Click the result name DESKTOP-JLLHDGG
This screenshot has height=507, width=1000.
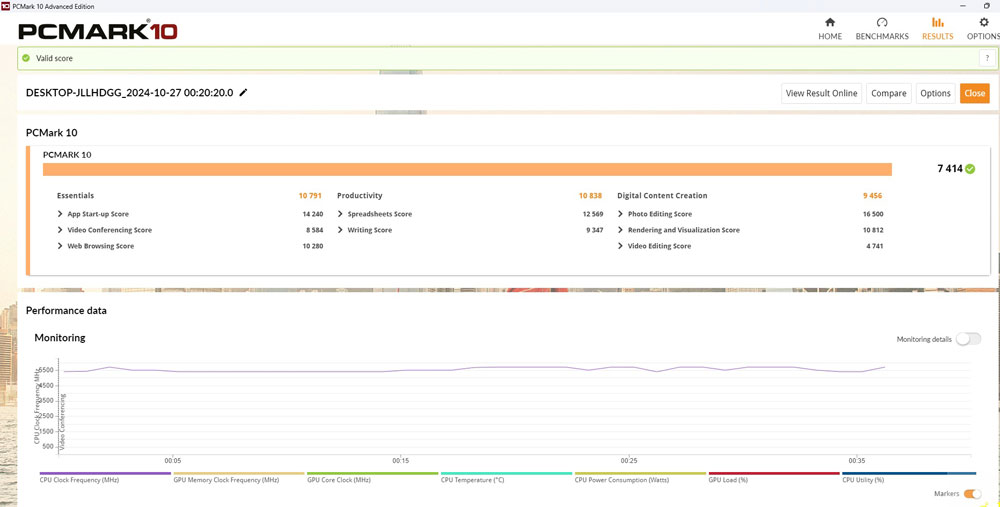tap(129, 92)
